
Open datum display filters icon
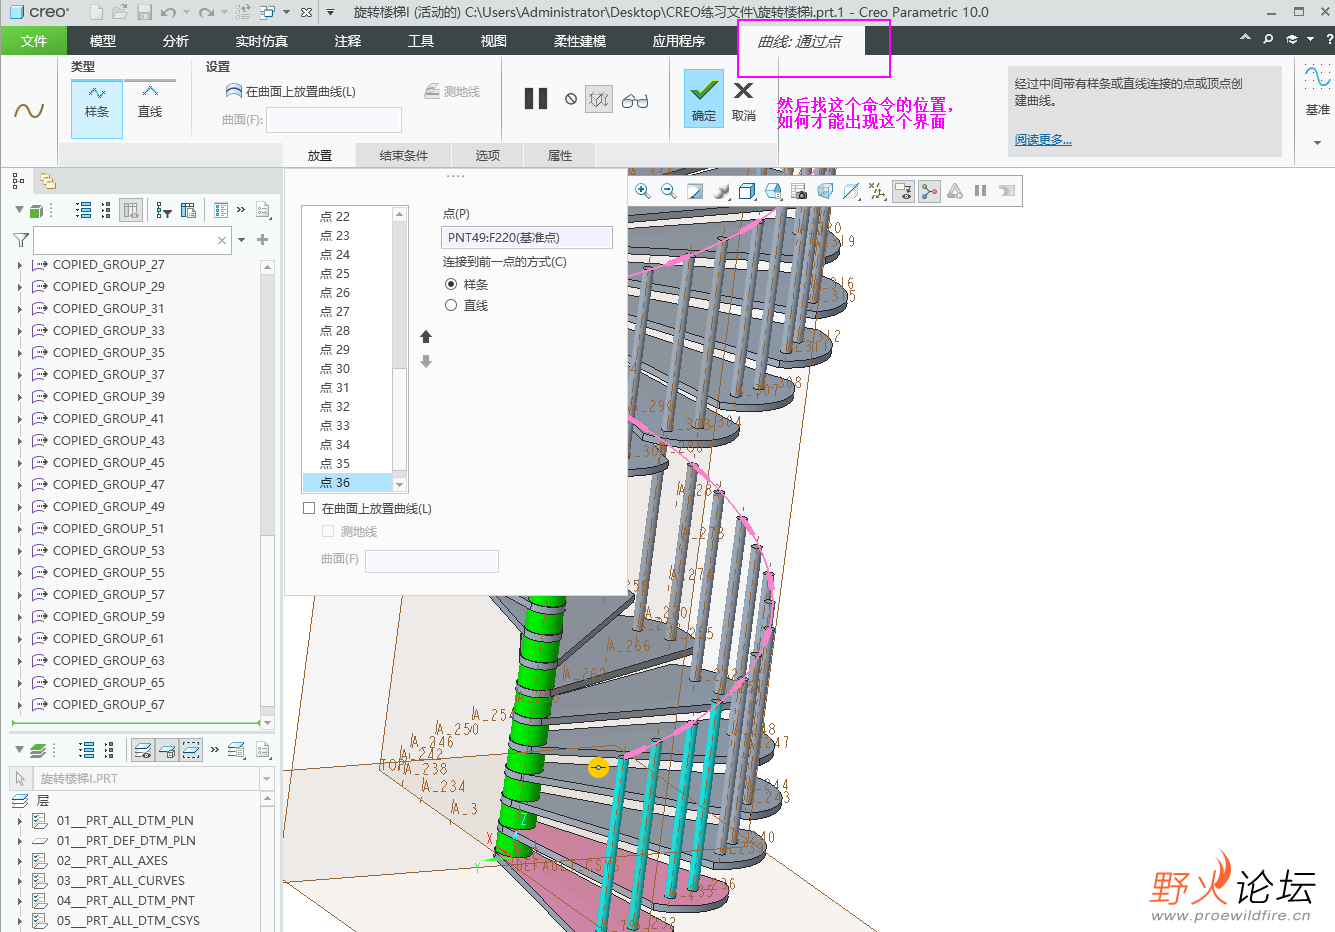tap(877, 191)
